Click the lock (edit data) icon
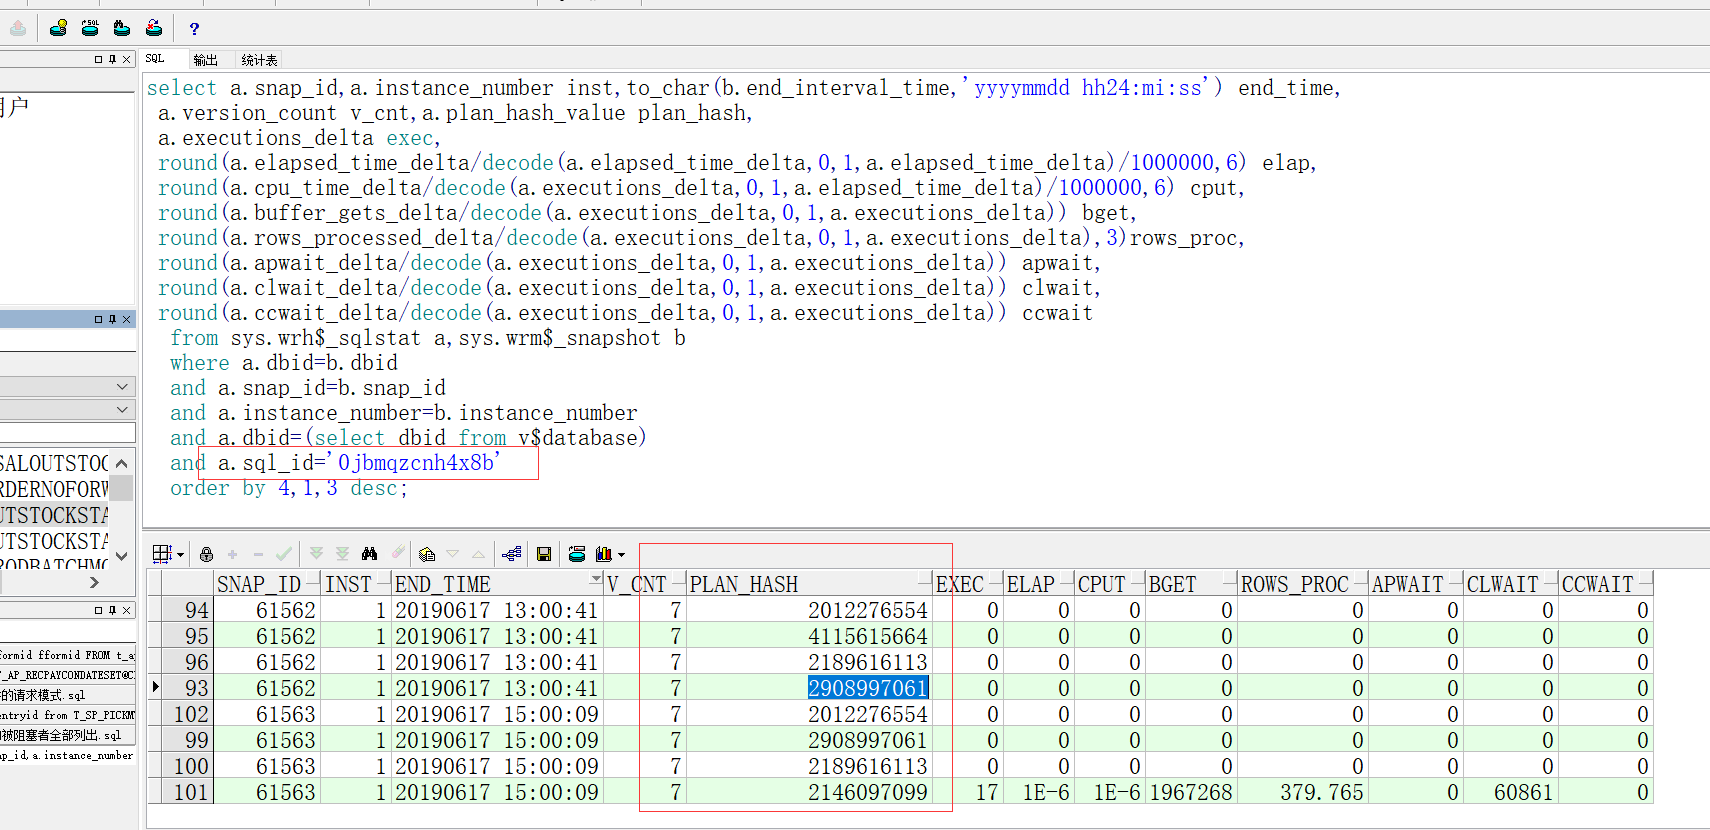1710x830 pixels. tap(206, 554)
